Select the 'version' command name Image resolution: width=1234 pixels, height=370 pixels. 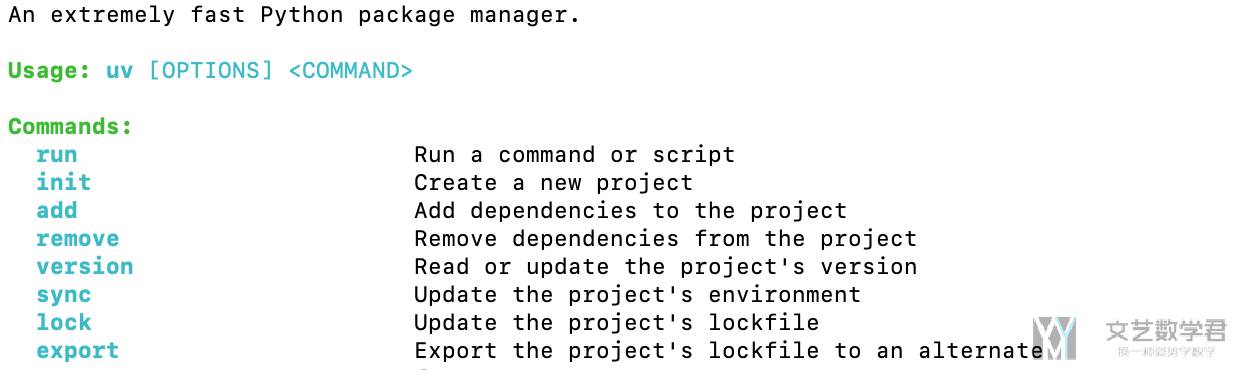[85, 267]
